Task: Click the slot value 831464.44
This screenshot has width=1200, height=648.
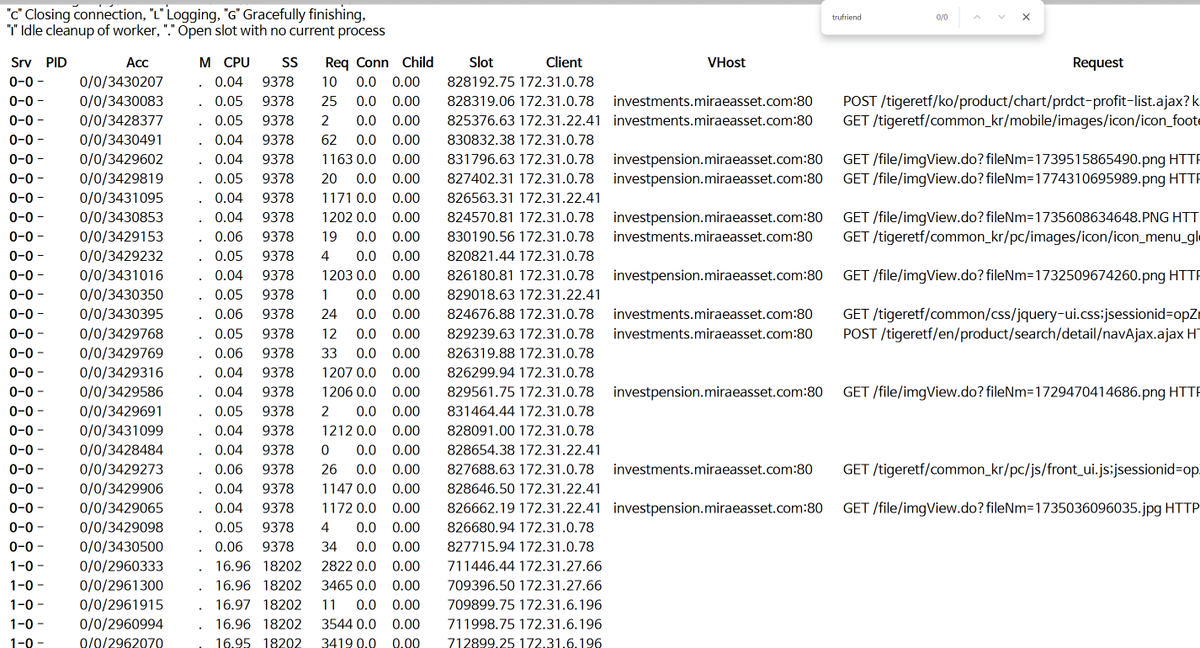Action: tap(480, 411)
